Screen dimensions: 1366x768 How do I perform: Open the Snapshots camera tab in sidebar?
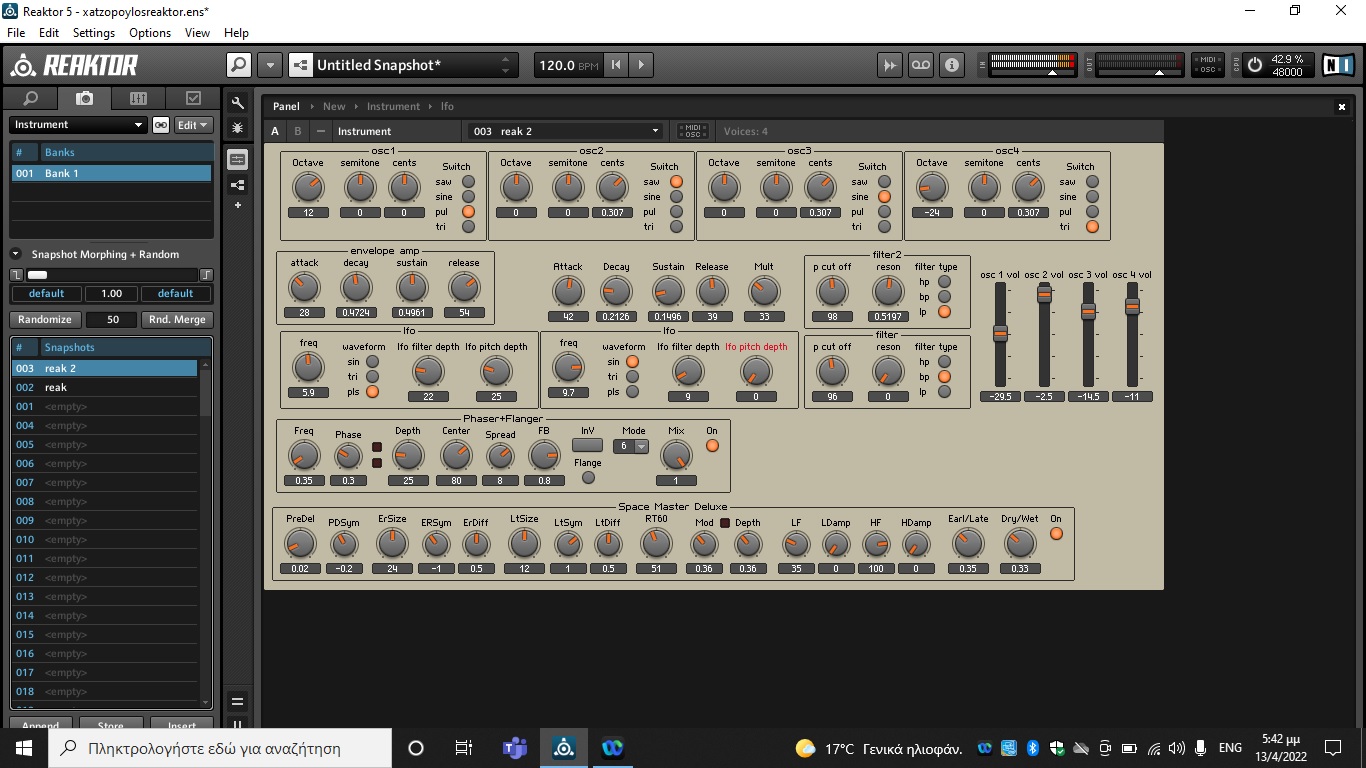tap(85, 98)
